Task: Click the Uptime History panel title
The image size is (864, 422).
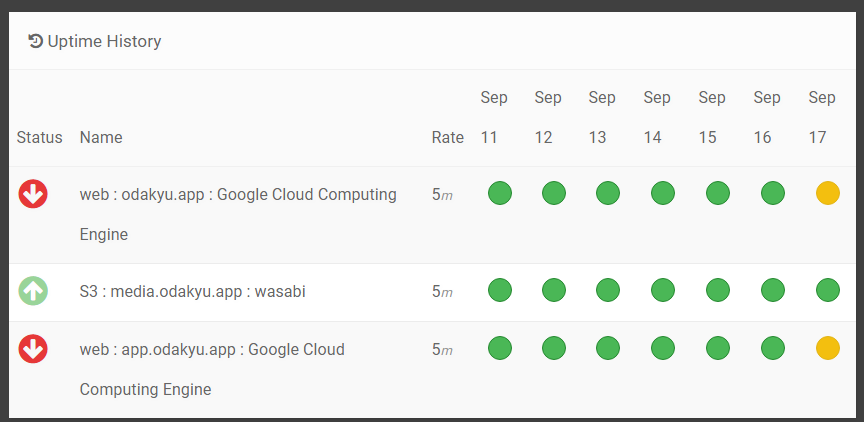Action: 104,41
